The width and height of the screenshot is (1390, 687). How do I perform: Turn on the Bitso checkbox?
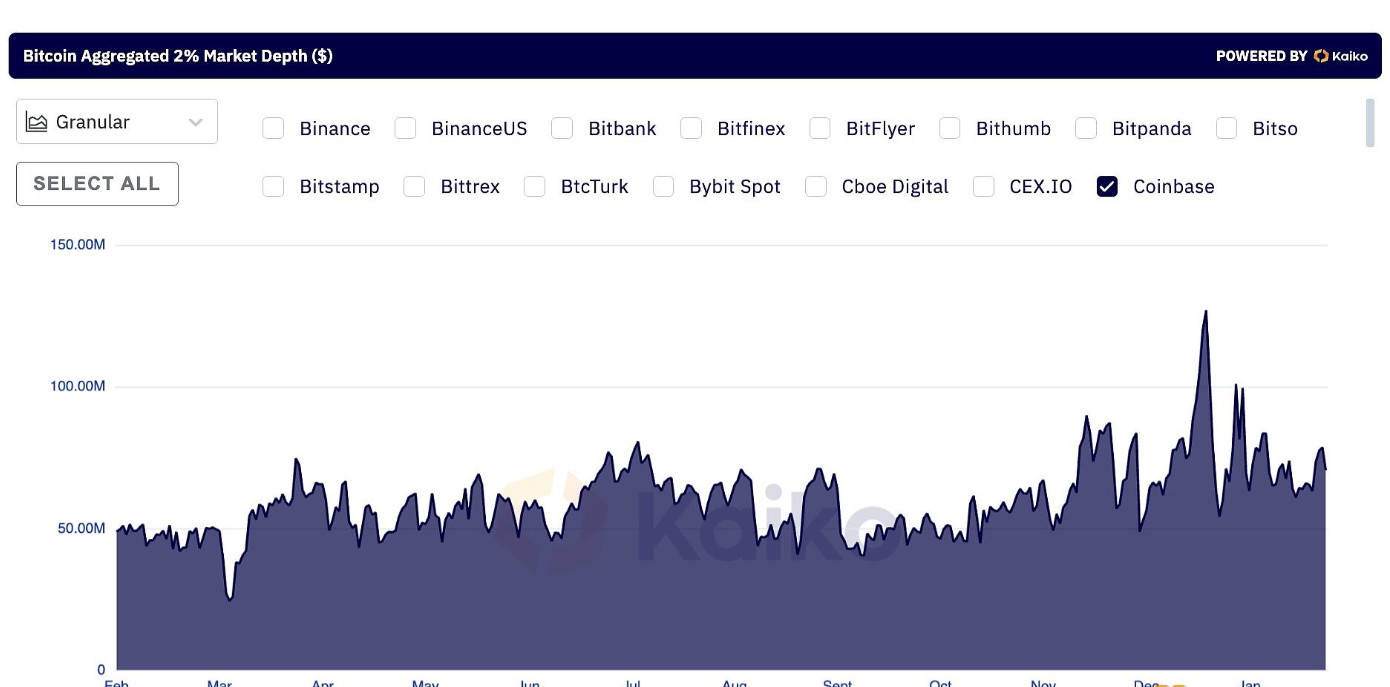pyautogui.click(x=1227, y=128)
